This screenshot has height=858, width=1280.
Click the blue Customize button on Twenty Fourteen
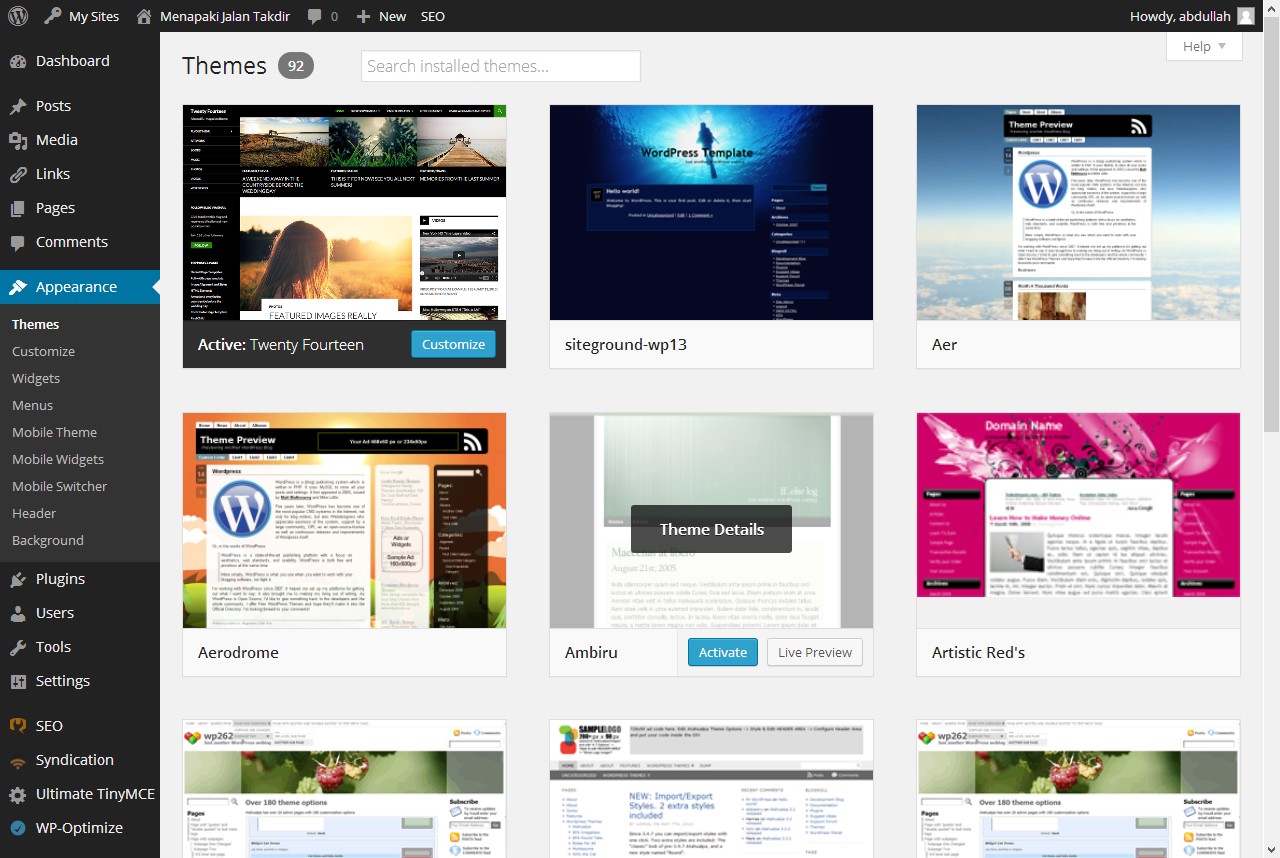[453, 344]
